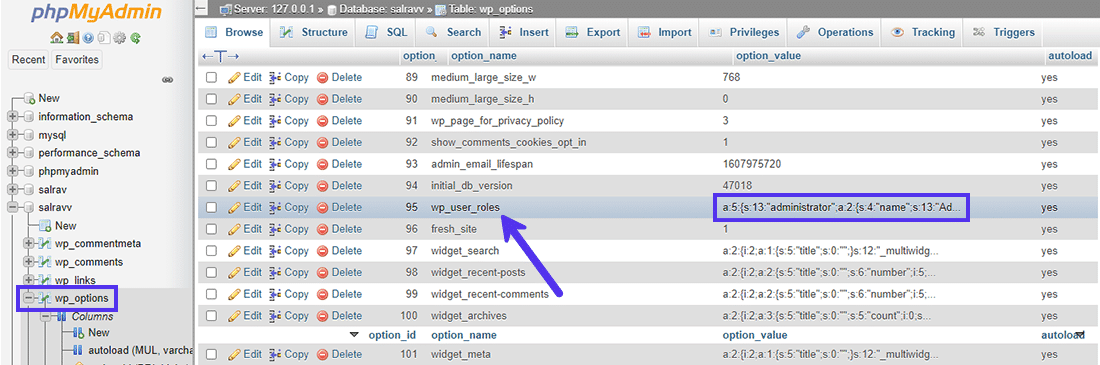The image size is (1100, 365).
Task: Switch to the Triggers tab
Action: (x=1003, y=32)
